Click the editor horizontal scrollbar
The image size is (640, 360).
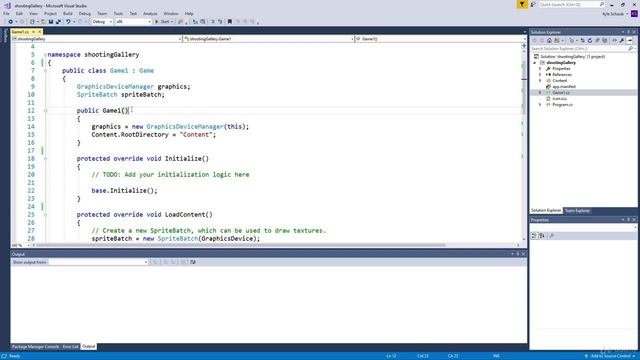point(241,245)
